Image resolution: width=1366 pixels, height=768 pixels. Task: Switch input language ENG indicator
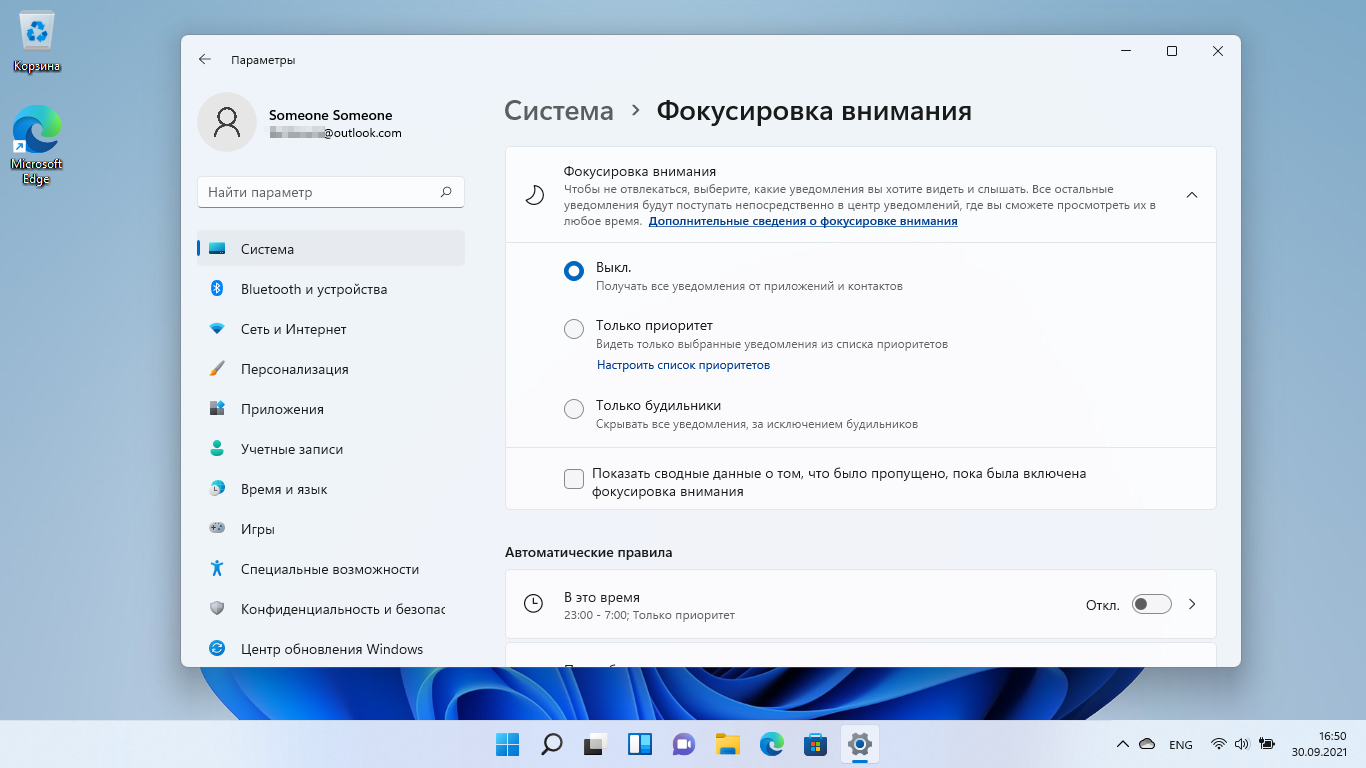coord(1181,745)
